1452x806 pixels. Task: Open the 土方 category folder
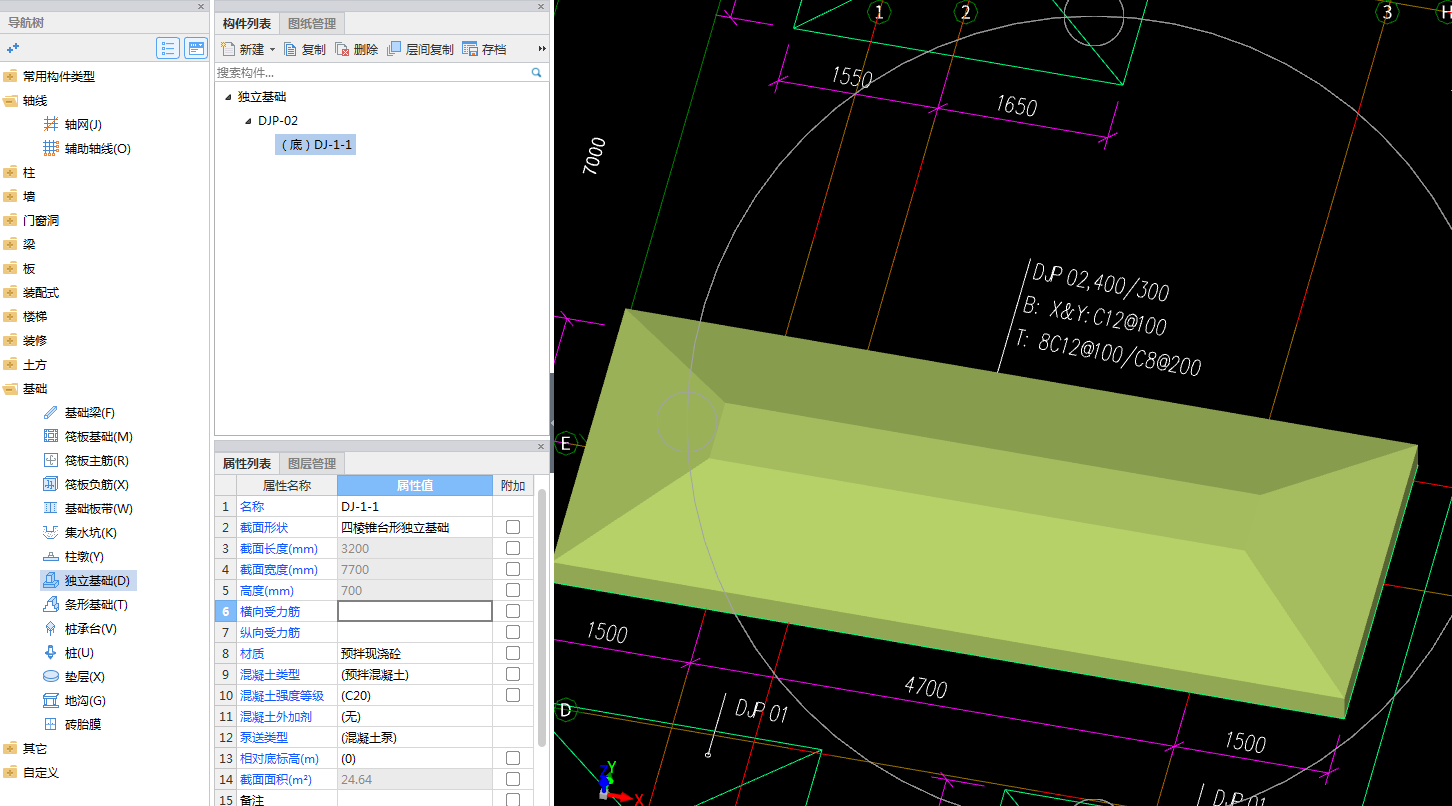coord(11,364)
